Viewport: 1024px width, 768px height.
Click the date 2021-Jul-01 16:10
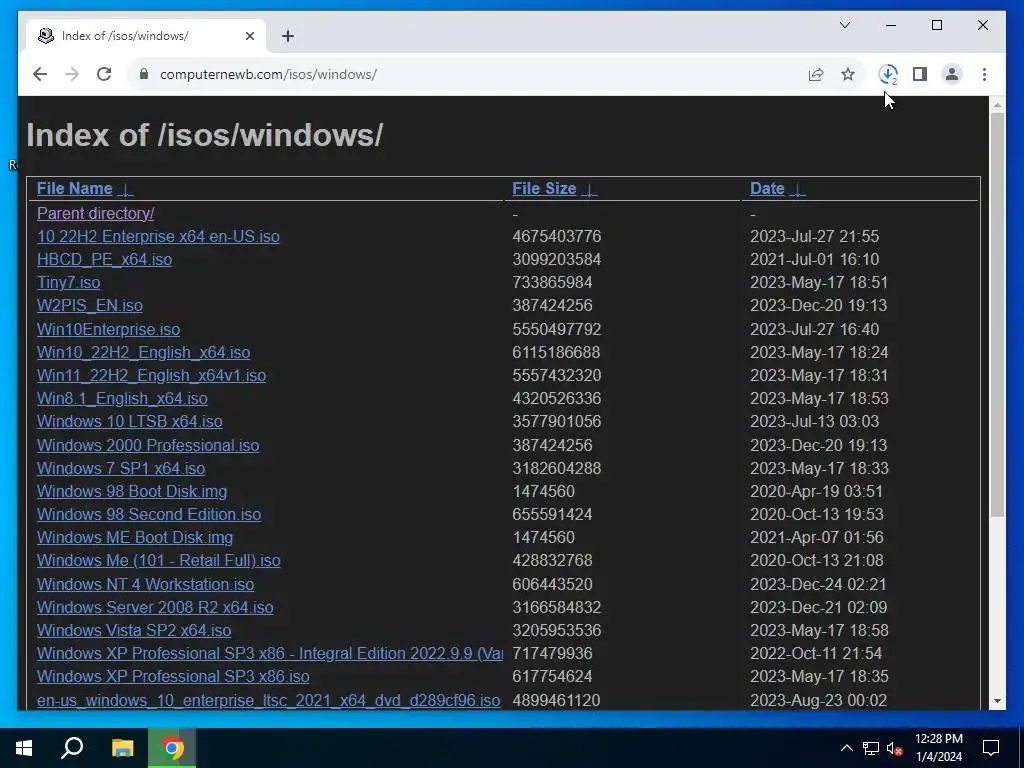tap(814, 259)
